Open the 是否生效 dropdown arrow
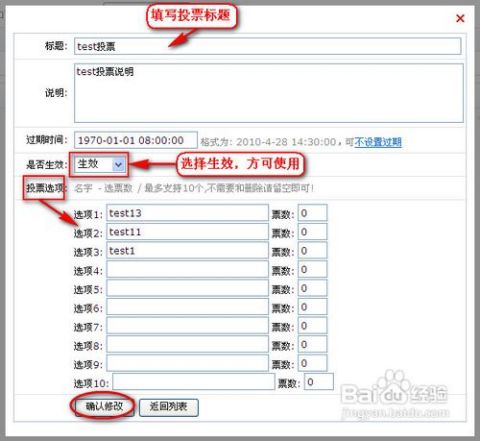The width and height of the screenshot is (480, 441). pyautogui.click(x=118, y=164)
